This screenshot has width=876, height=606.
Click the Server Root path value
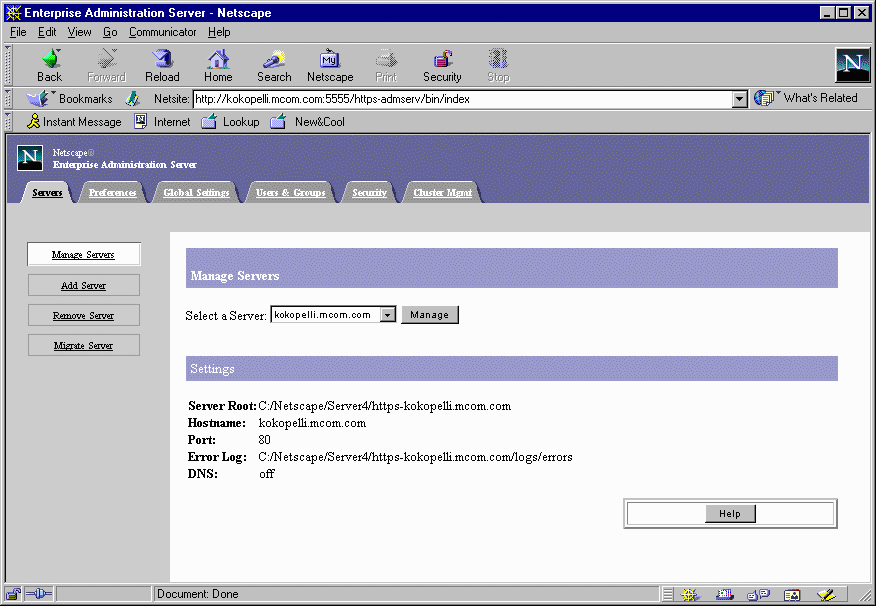[x=384, y=406]
